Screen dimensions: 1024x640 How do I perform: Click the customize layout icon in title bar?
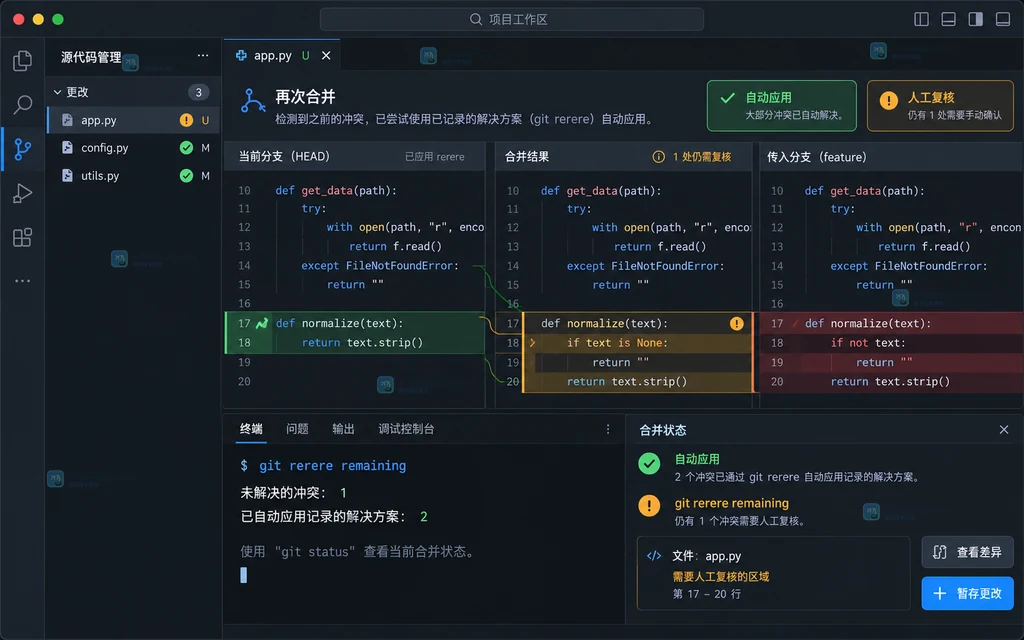(1003, 19)
